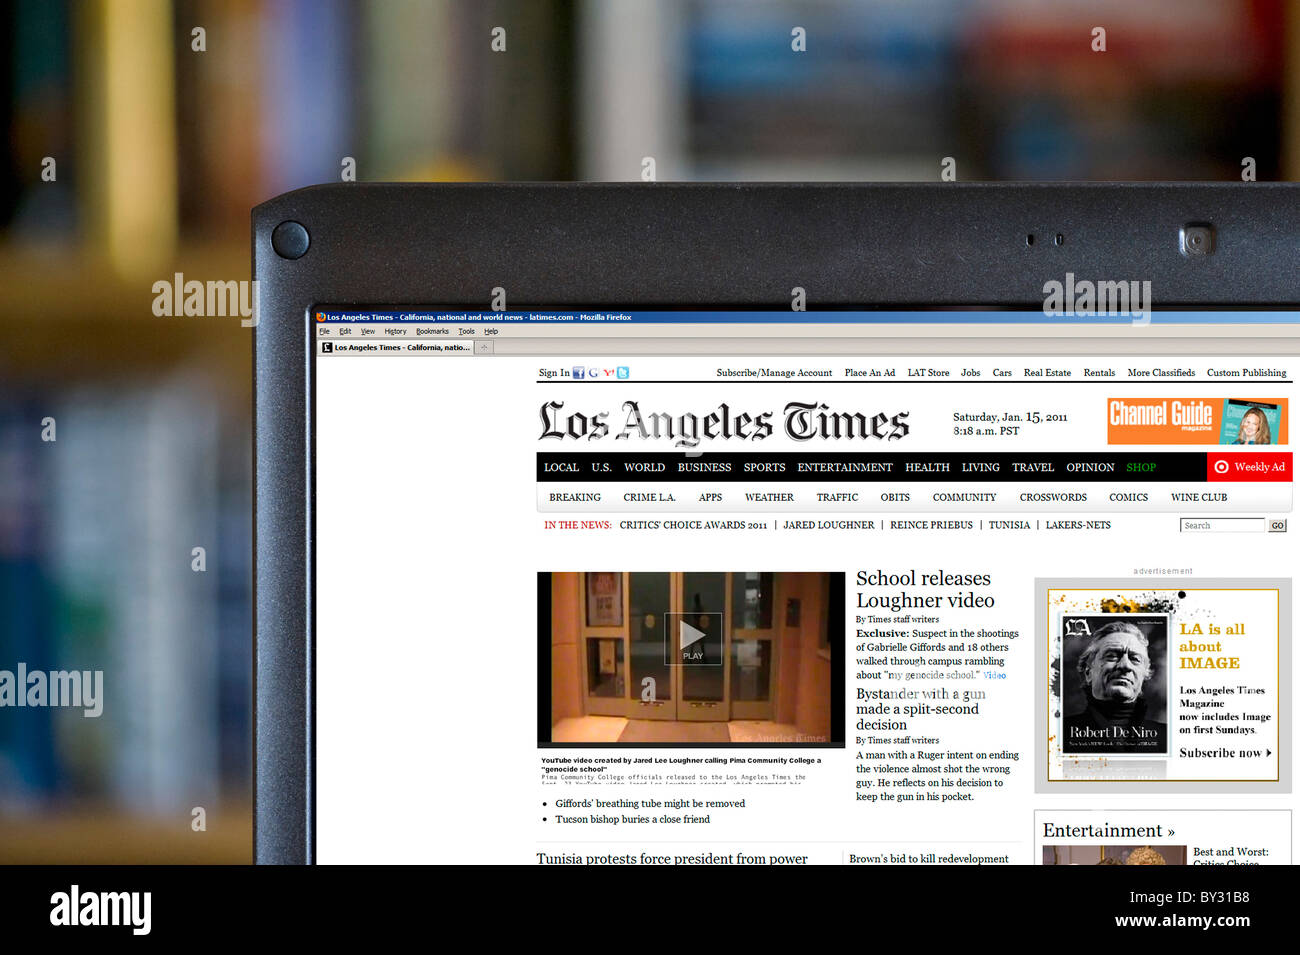1300x955 pixels.
Task: Open More Classifieds link
Action: (x=1161, y=373)
